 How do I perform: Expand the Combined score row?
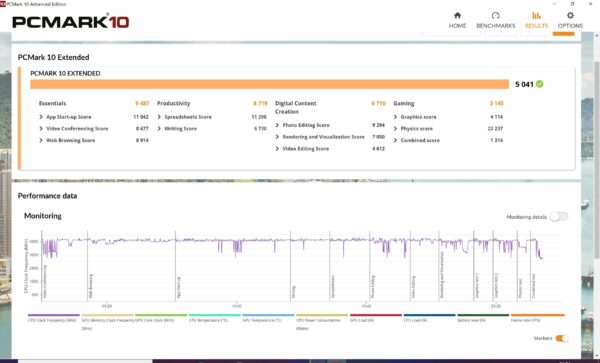[416, 140]
